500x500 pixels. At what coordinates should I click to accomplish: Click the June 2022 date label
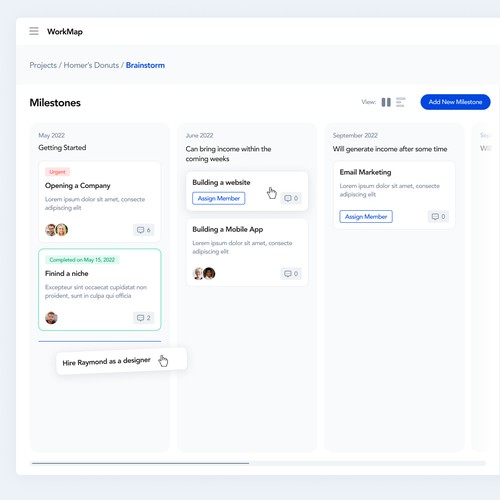199,135
